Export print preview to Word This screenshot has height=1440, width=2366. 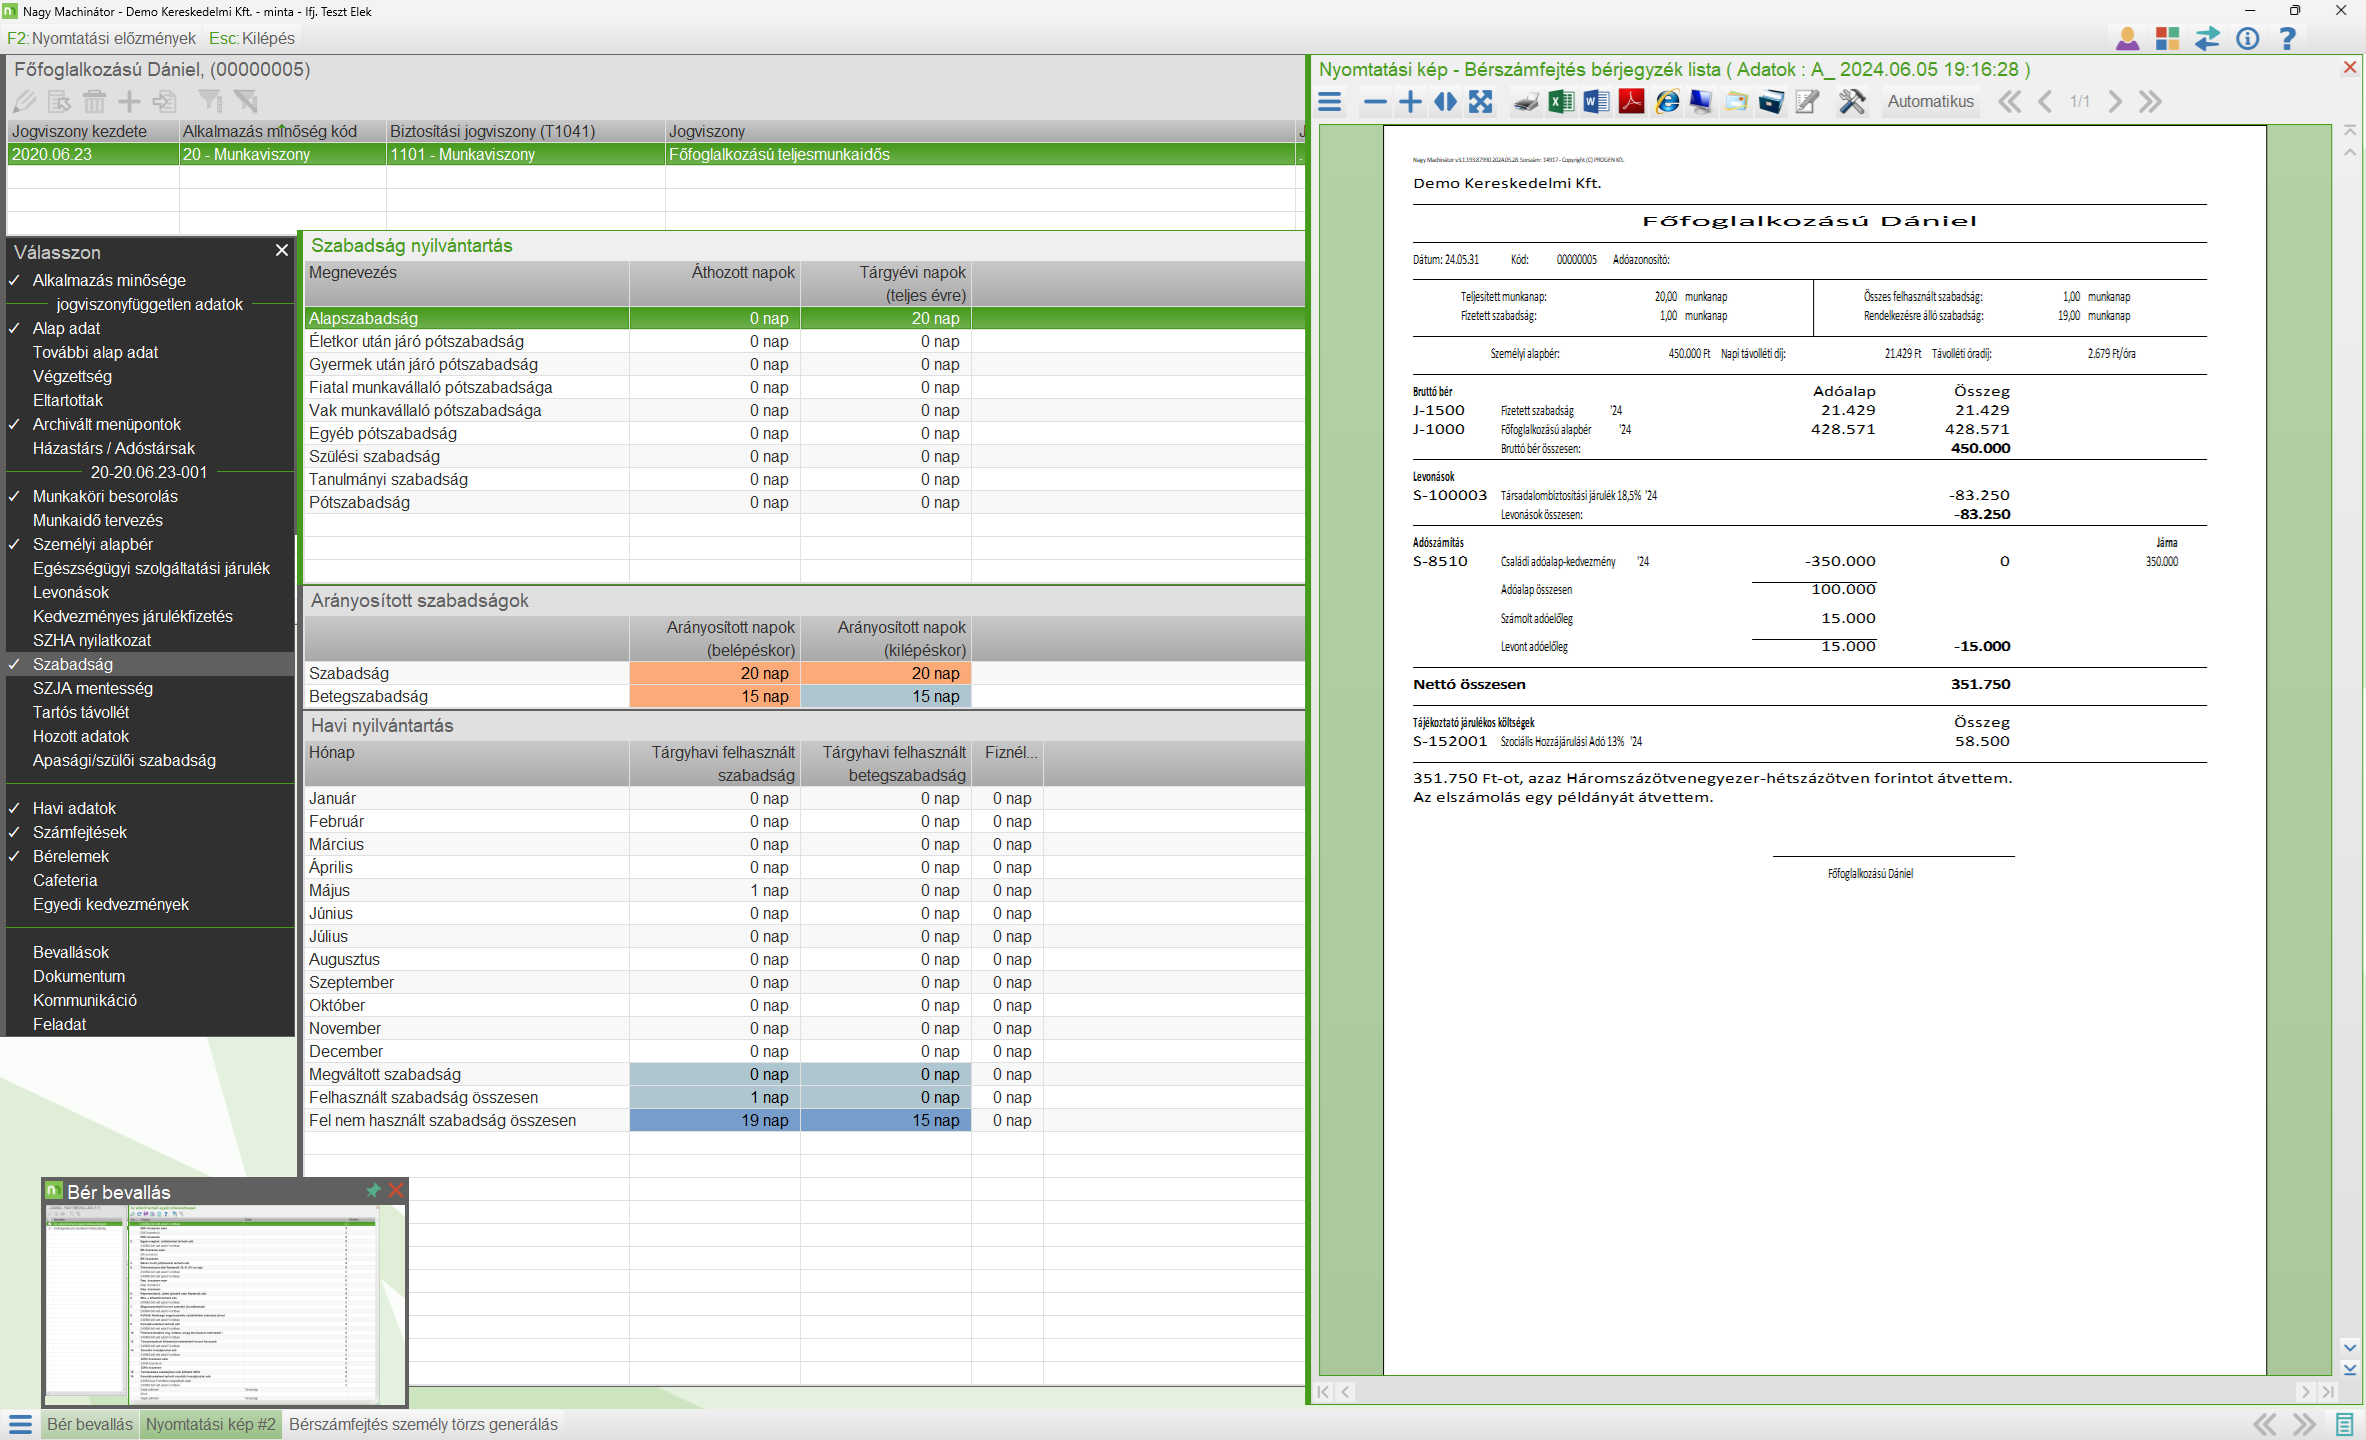pos(1596,102)
